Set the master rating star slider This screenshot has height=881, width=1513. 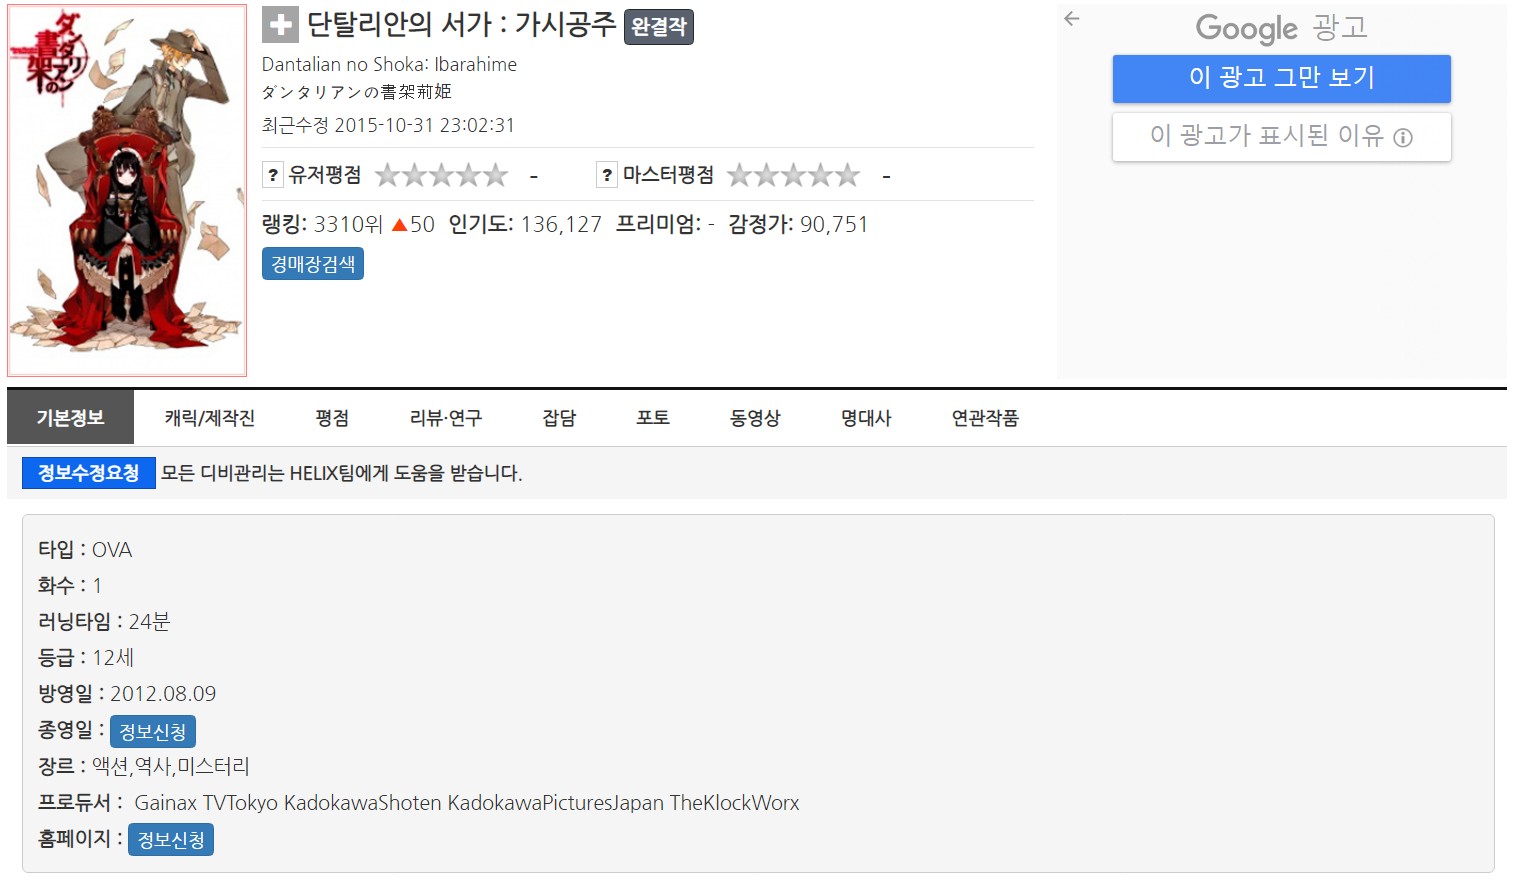pyautogui.click(x=793, y=176)
